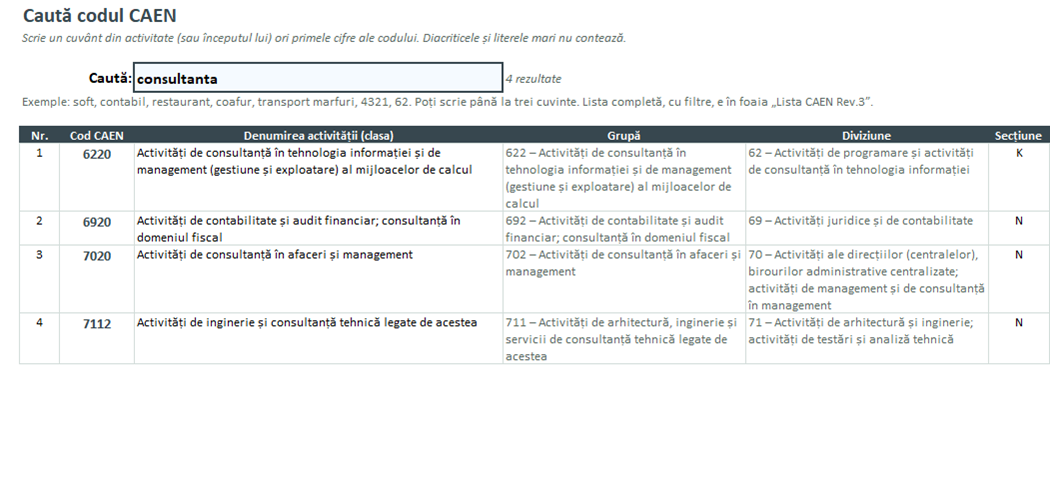Viewport: 1050px width, 504px height.
Task: Click row number 3 cell
Action: [40, 279]
